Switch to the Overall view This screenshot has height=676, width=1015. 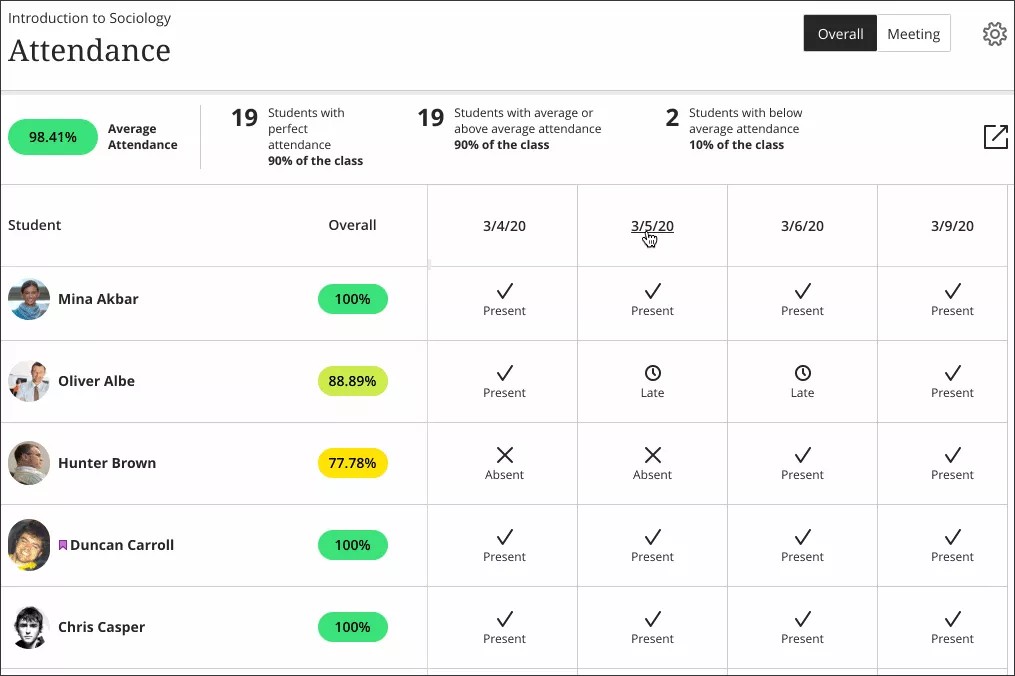click(840, 34)
